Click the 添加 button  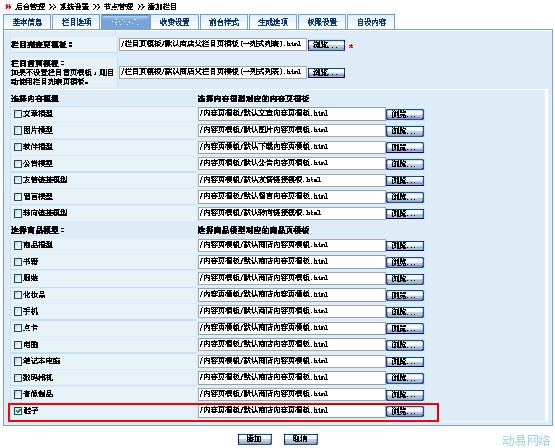point(254,439)
